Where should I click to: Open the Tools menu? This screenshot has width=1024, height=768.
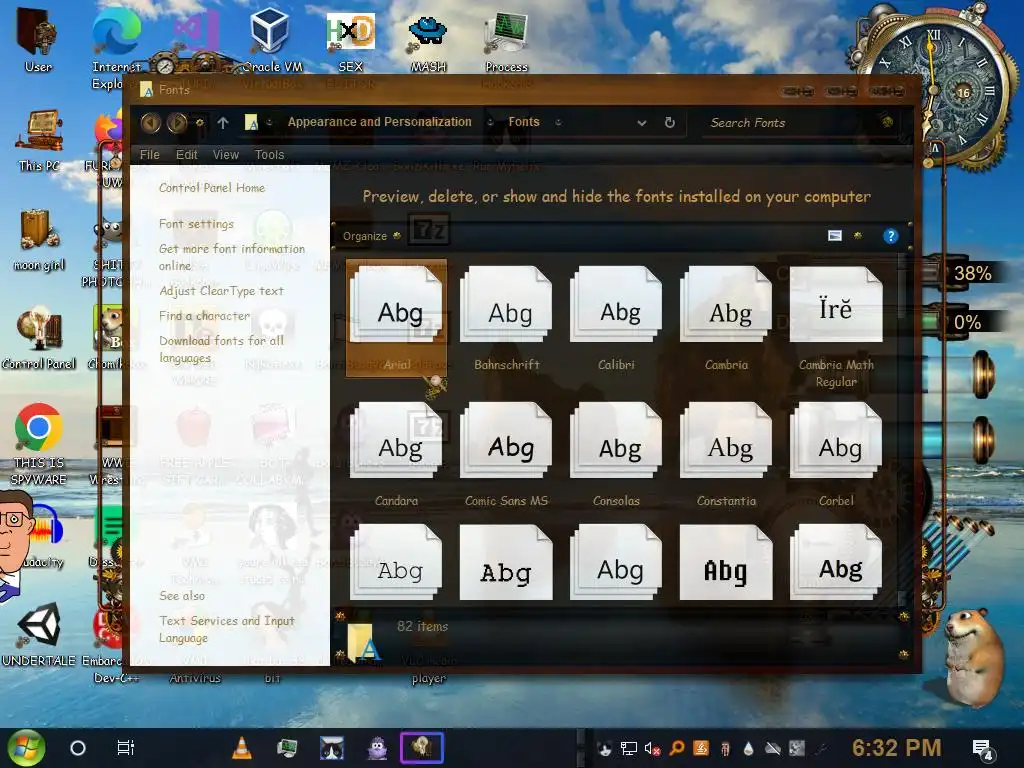[x=269, y=155]
